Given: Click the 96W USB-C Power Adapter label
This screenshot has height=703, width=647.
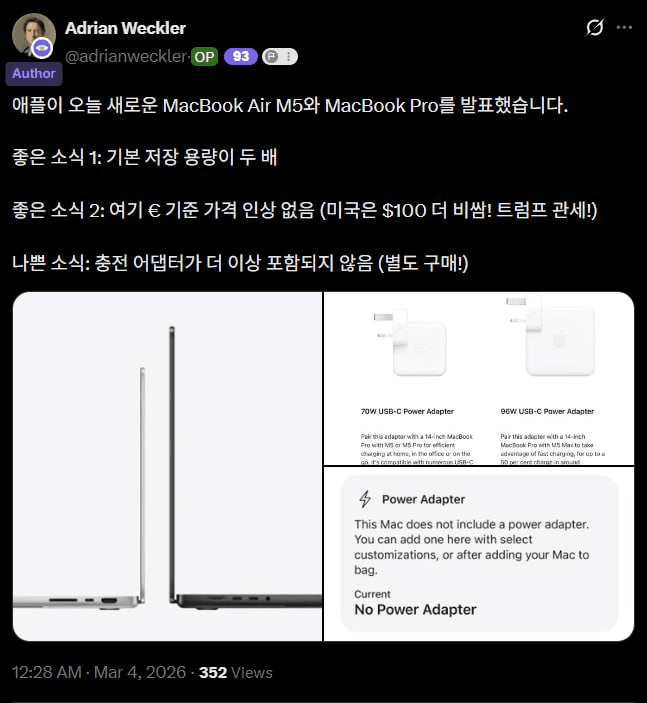Looking at the screenshot, I should click(547, 411).
